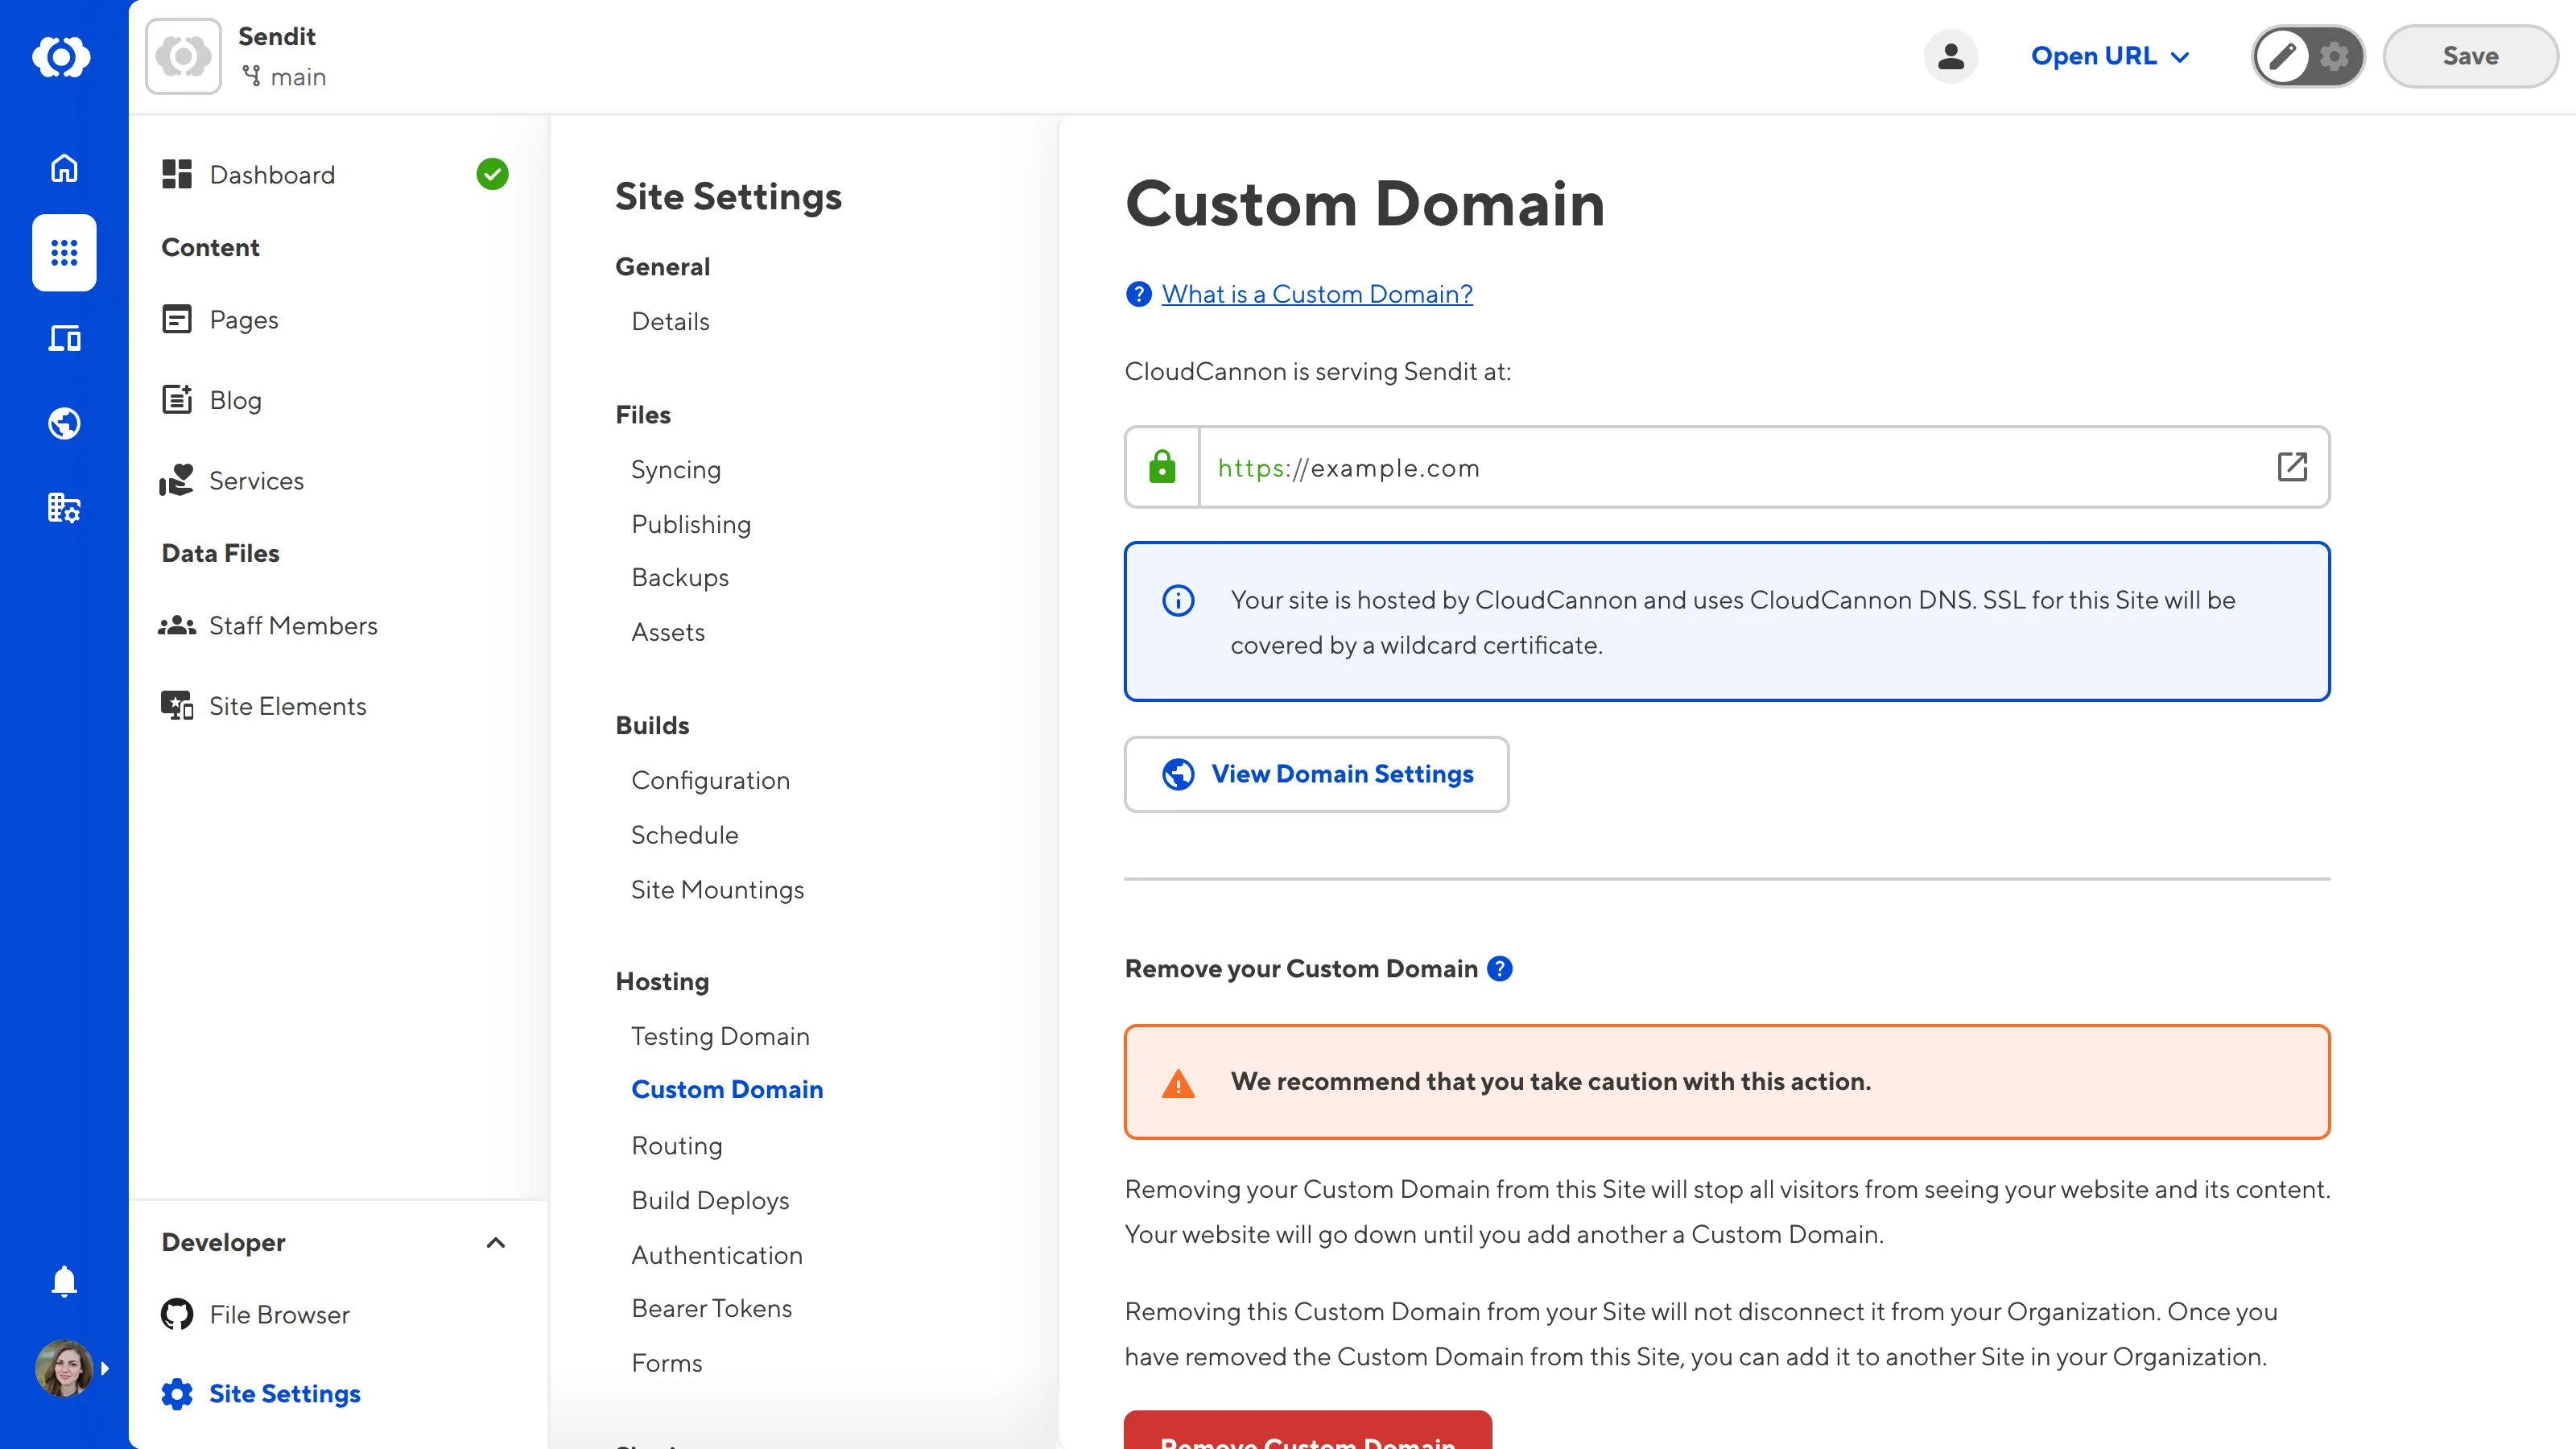Open the CloudCannon home icon in sidebar
This screenshot has height=1449, width=2576.
pos(63,168)
